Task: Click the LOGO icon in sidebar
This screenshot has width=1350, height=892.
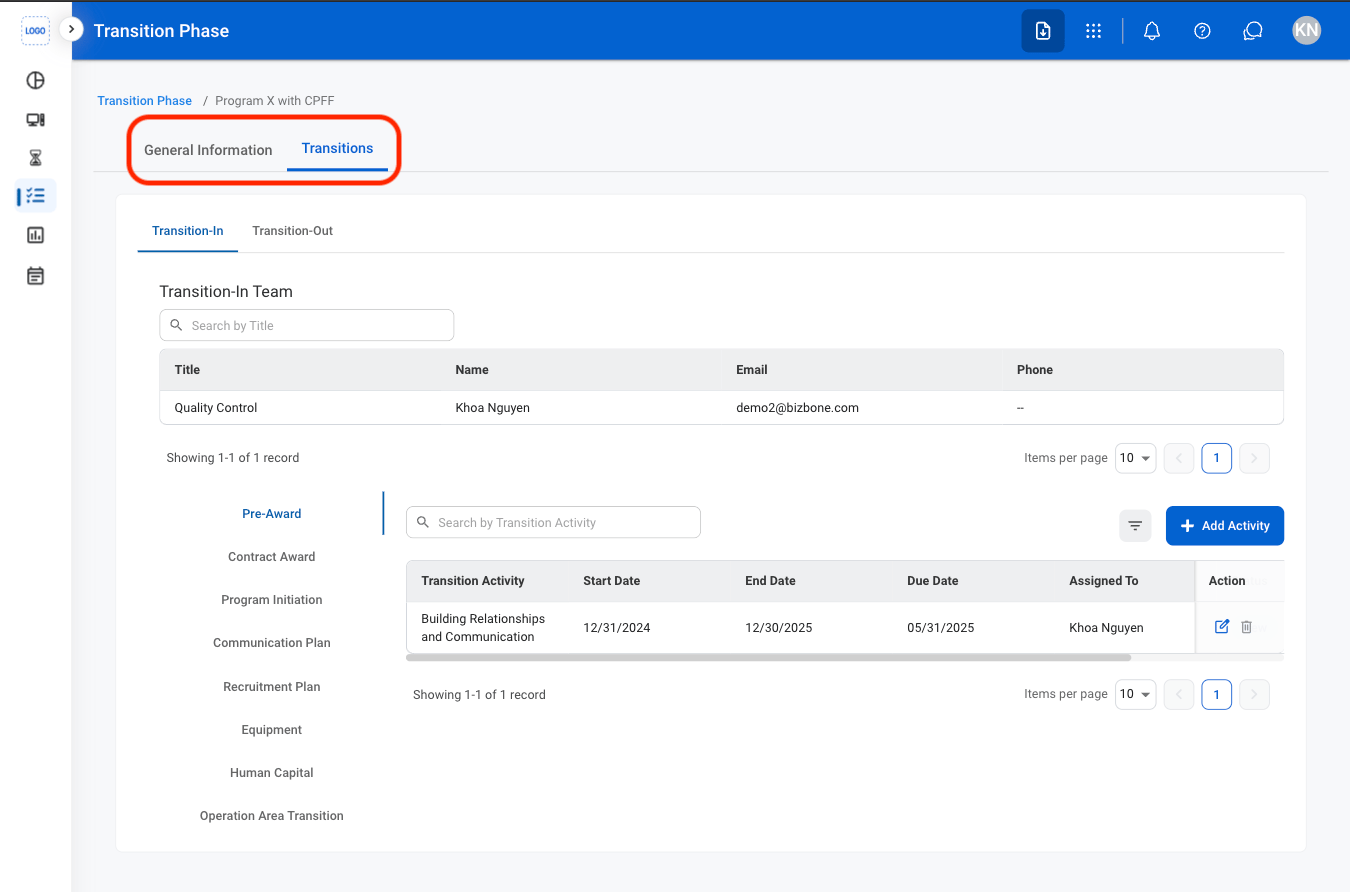Action: [x=35, y=31]
